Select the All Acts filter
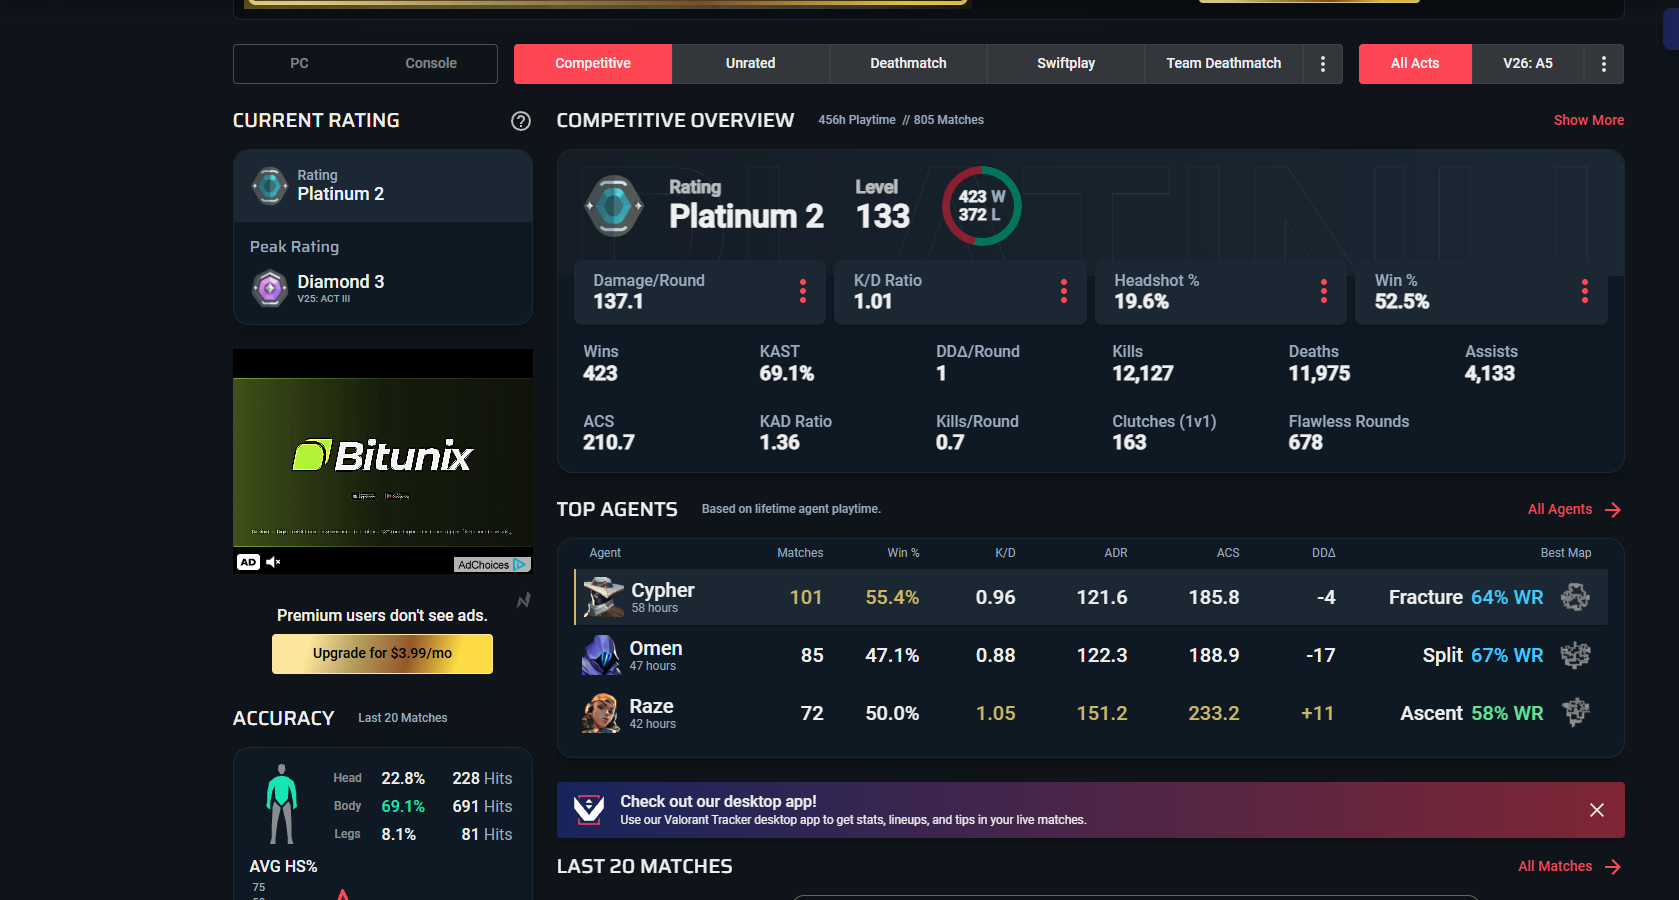Image resolution: width=1679 pixels, height=900 pixels. (1415, 63)
